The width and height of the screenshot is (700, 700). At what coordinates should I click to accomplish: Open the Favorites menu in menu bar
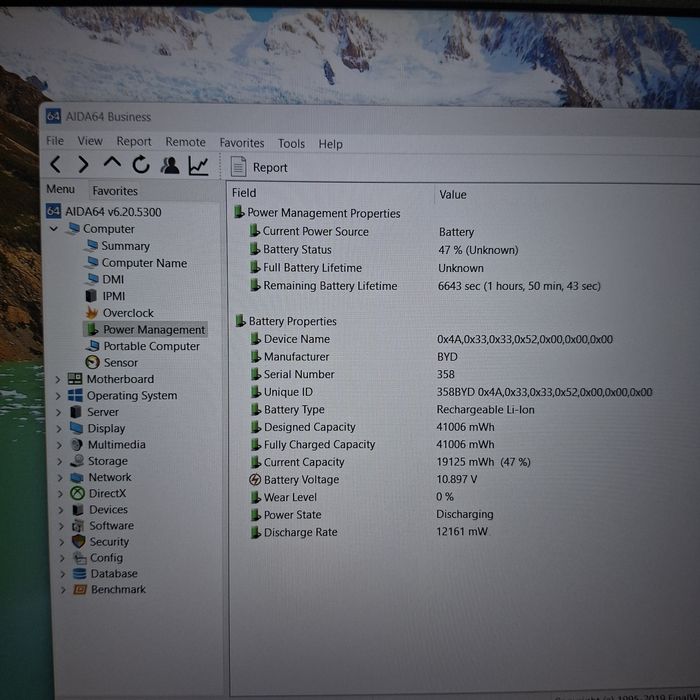click(242, 143)
